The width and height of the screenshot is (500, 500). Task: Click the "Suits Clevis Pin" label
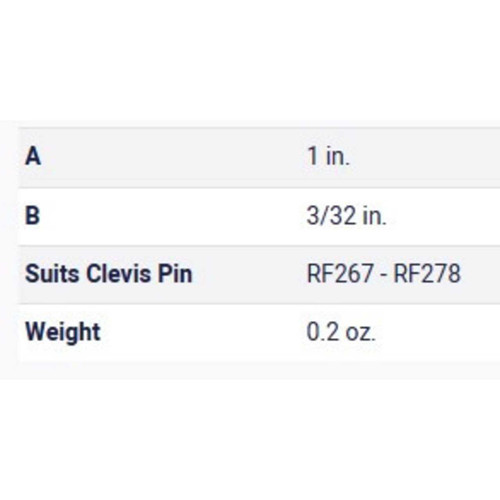pyautogui.click(x=109, y=274)
